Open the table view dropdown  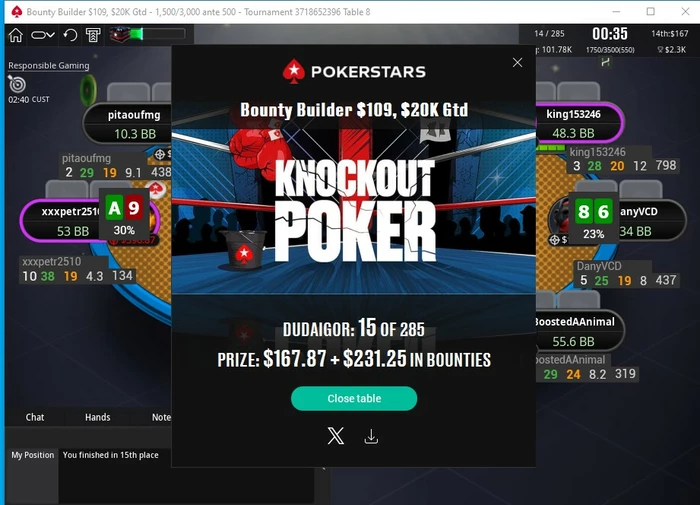(43, 34)
